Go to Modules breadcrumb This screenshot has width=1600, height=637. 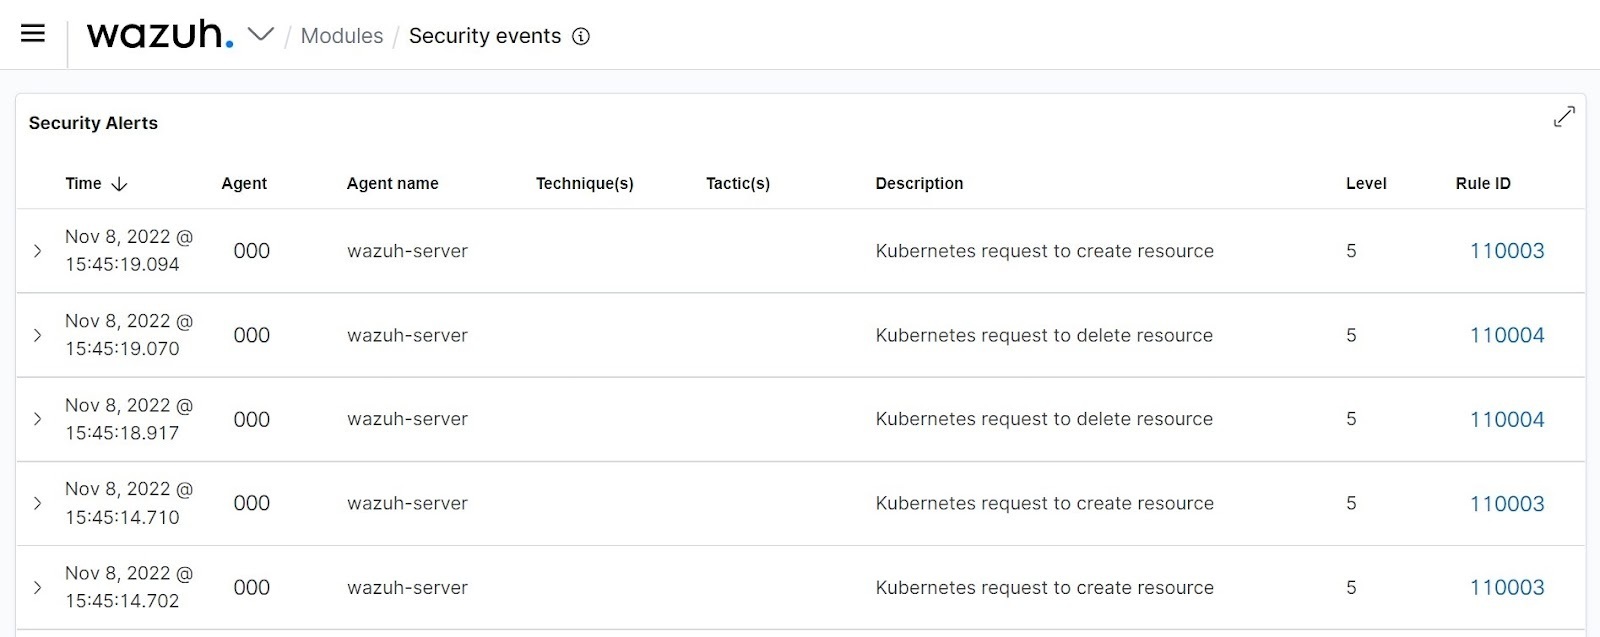[342, 36]
